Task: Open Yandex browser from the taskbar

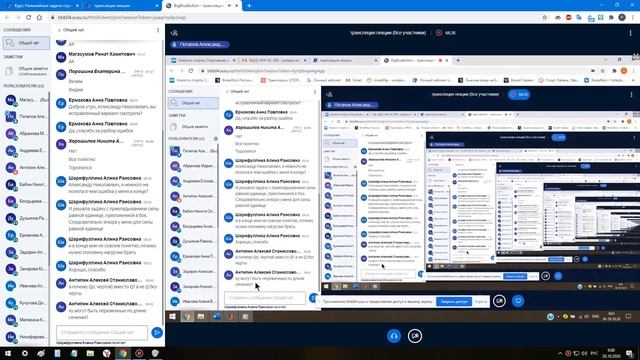Action: [x=107, y=353]
